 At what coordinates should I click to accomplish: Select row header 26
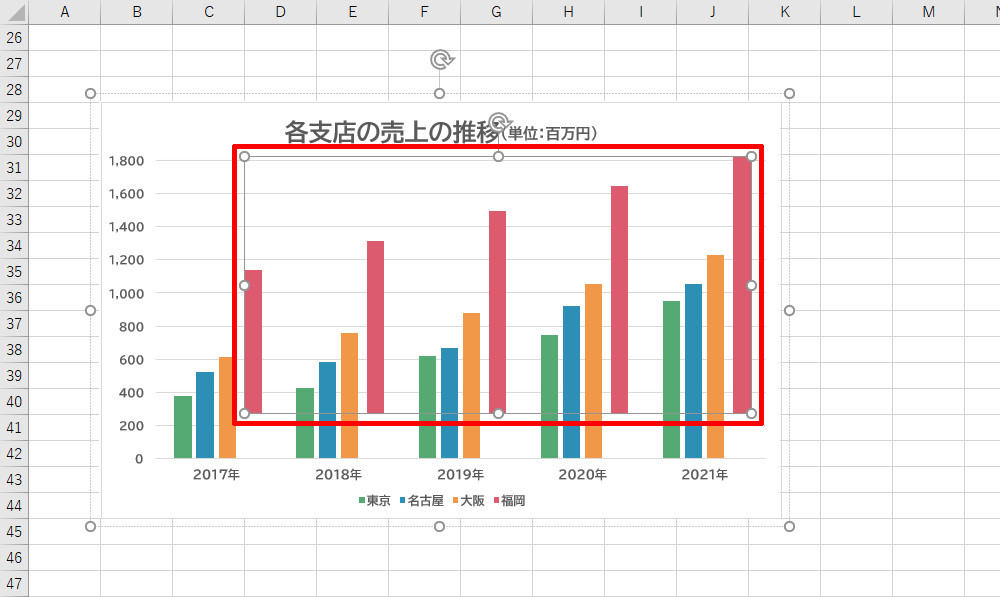pos(14,38)
